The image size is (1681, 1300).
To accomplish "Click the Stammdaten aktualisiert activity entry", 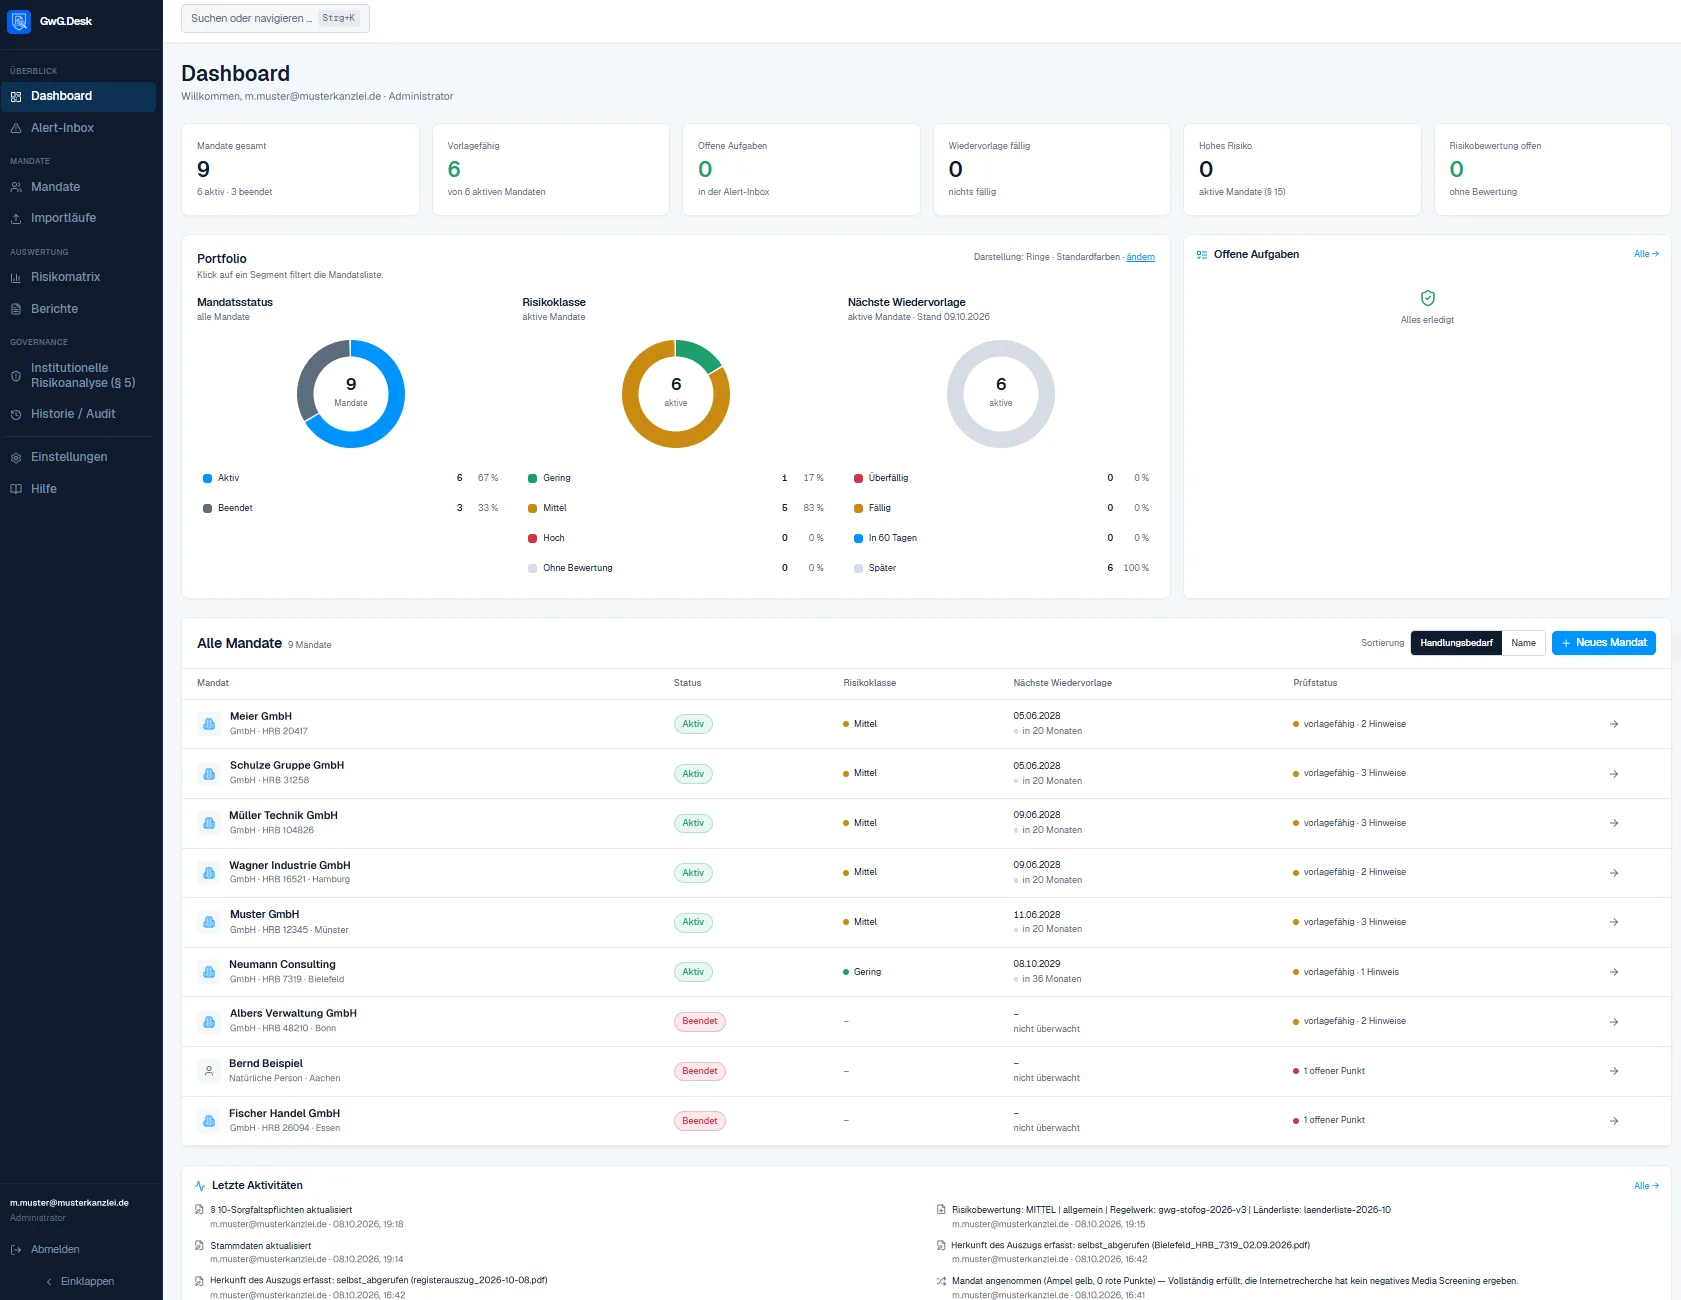I will pos(261,1246).
